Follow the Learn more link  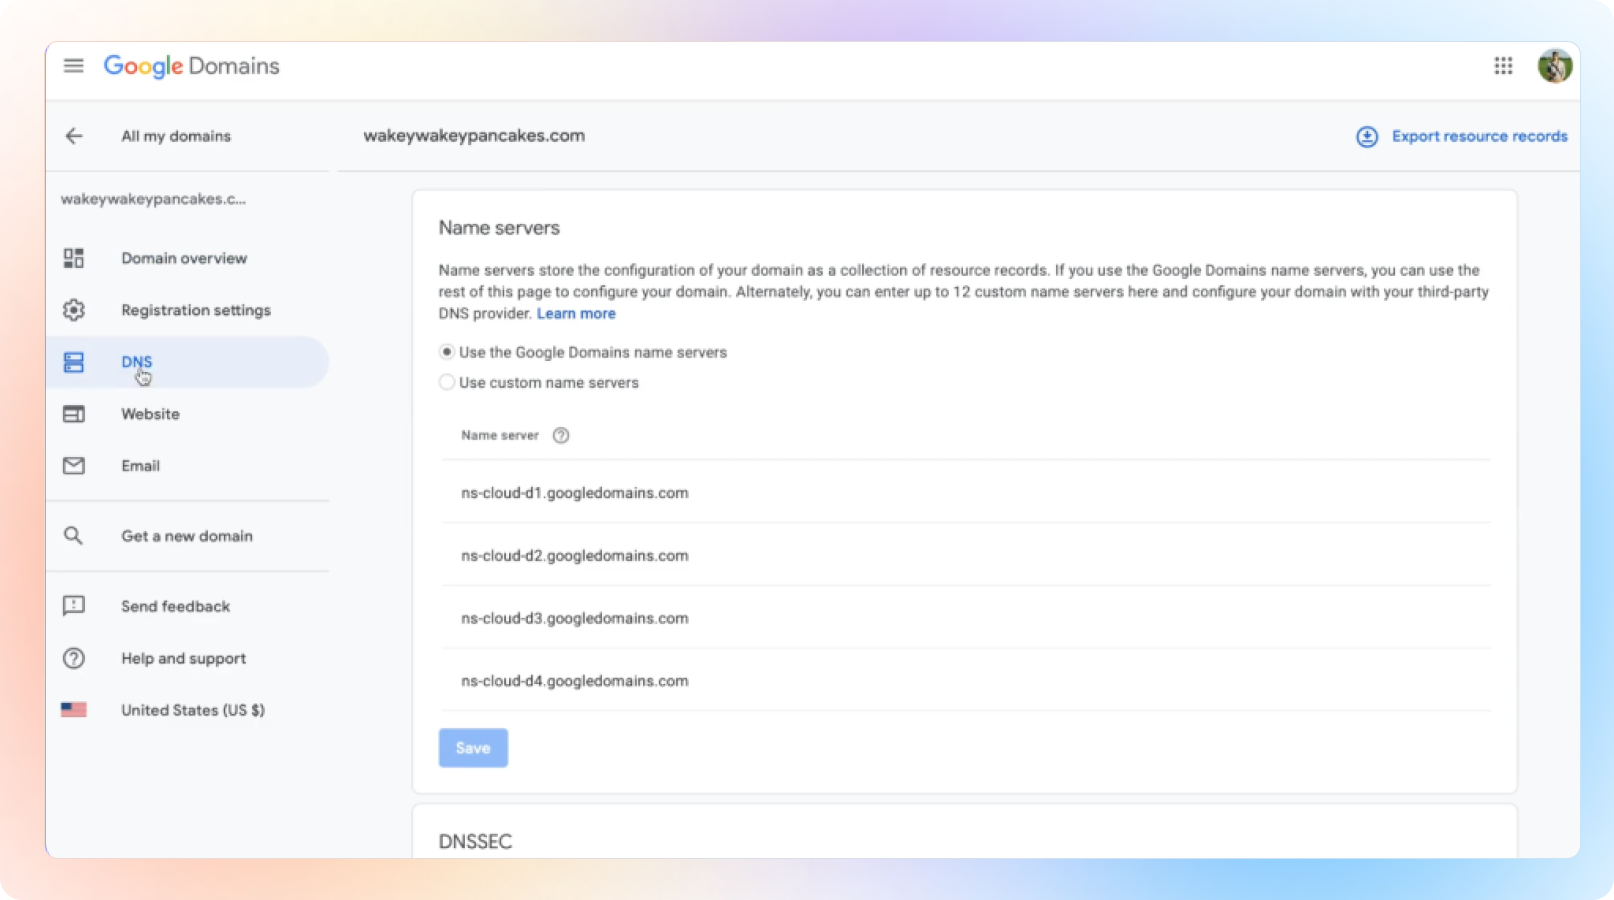pos(576,313)
